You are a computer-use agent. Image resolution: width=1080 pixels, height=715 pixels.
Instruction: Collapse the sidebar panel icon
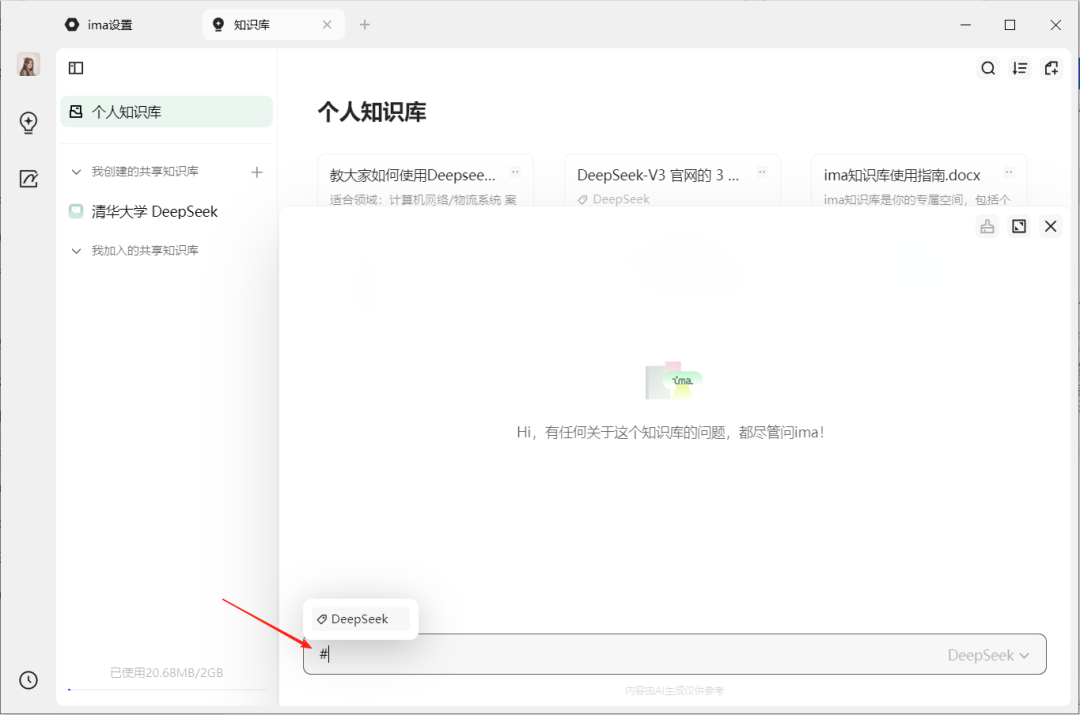tap(76, 68)
